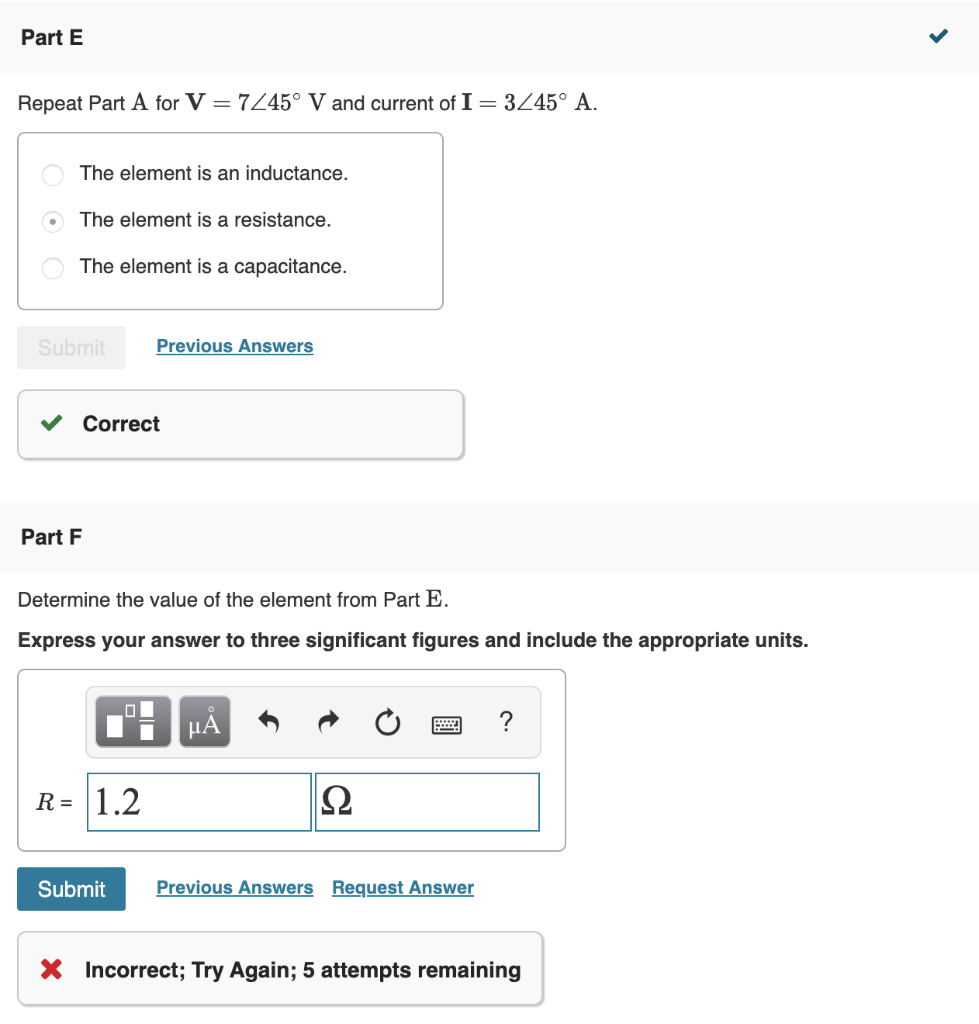The height and width of the screenshot is (1024, 979).
Task: Click the green checkmark in the Correct box
Action: click(x=51, y=423)
